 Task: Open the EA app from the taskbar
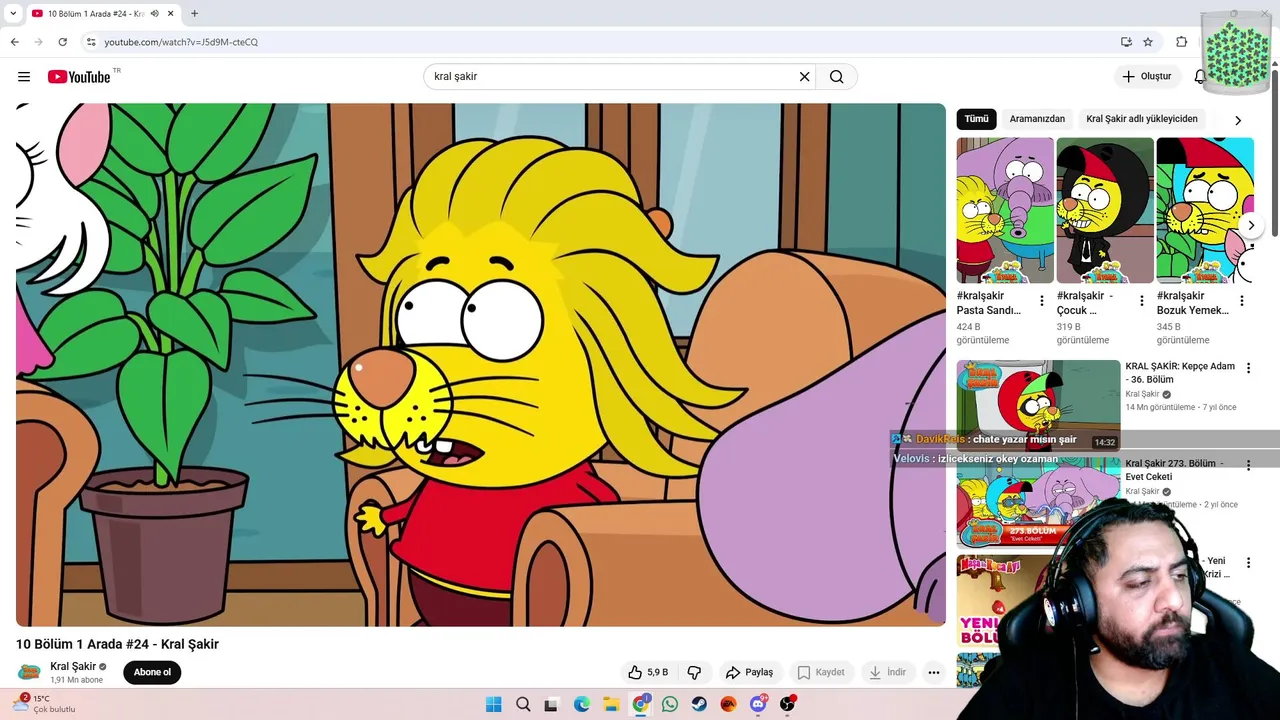729,704
